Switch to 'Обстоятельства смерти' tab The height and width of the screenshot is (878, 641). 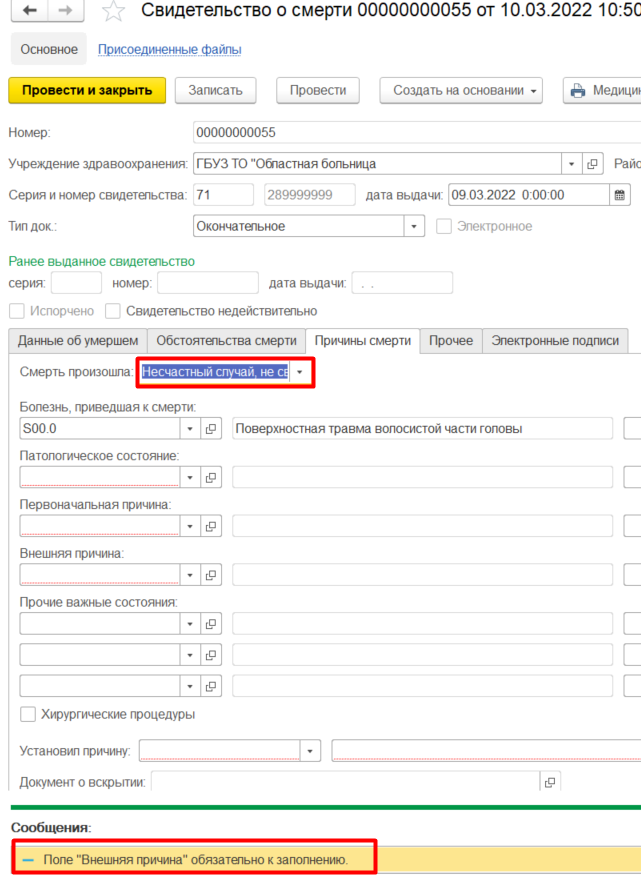[226, 341]
